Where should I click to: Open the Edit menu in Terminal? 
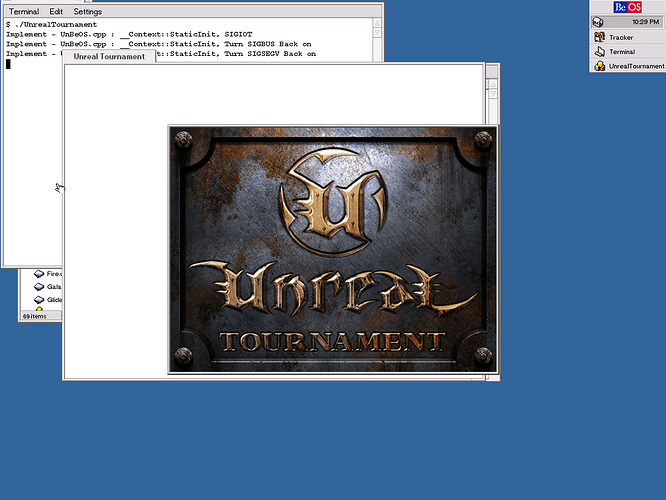pyautogui.click(x=56, y=11)
